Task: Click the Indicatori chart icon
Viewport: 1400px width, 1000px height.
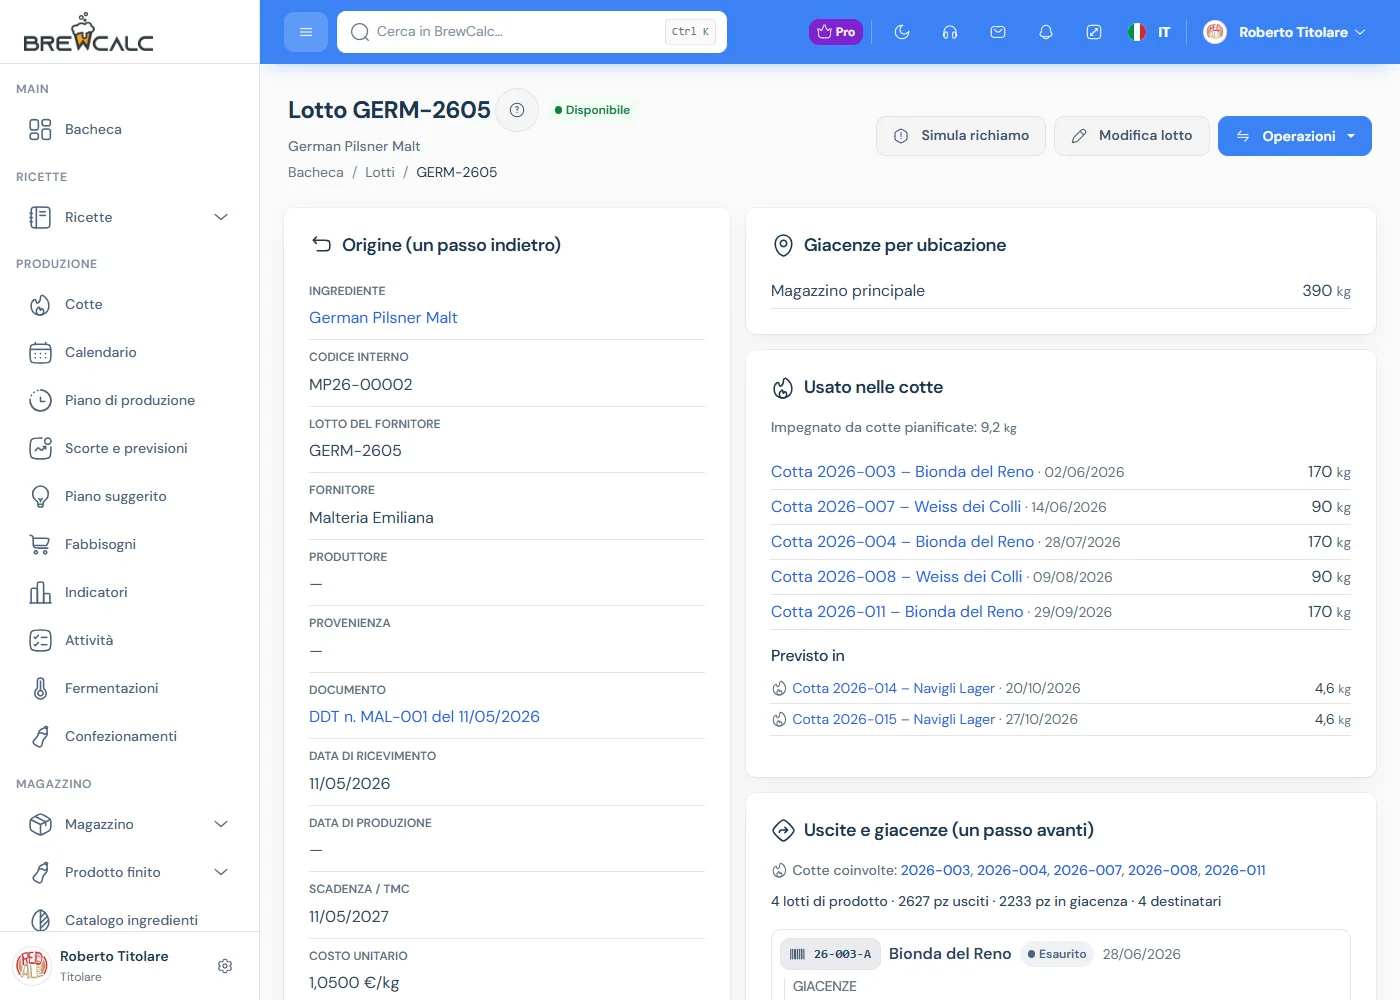Action: (40, 592)
